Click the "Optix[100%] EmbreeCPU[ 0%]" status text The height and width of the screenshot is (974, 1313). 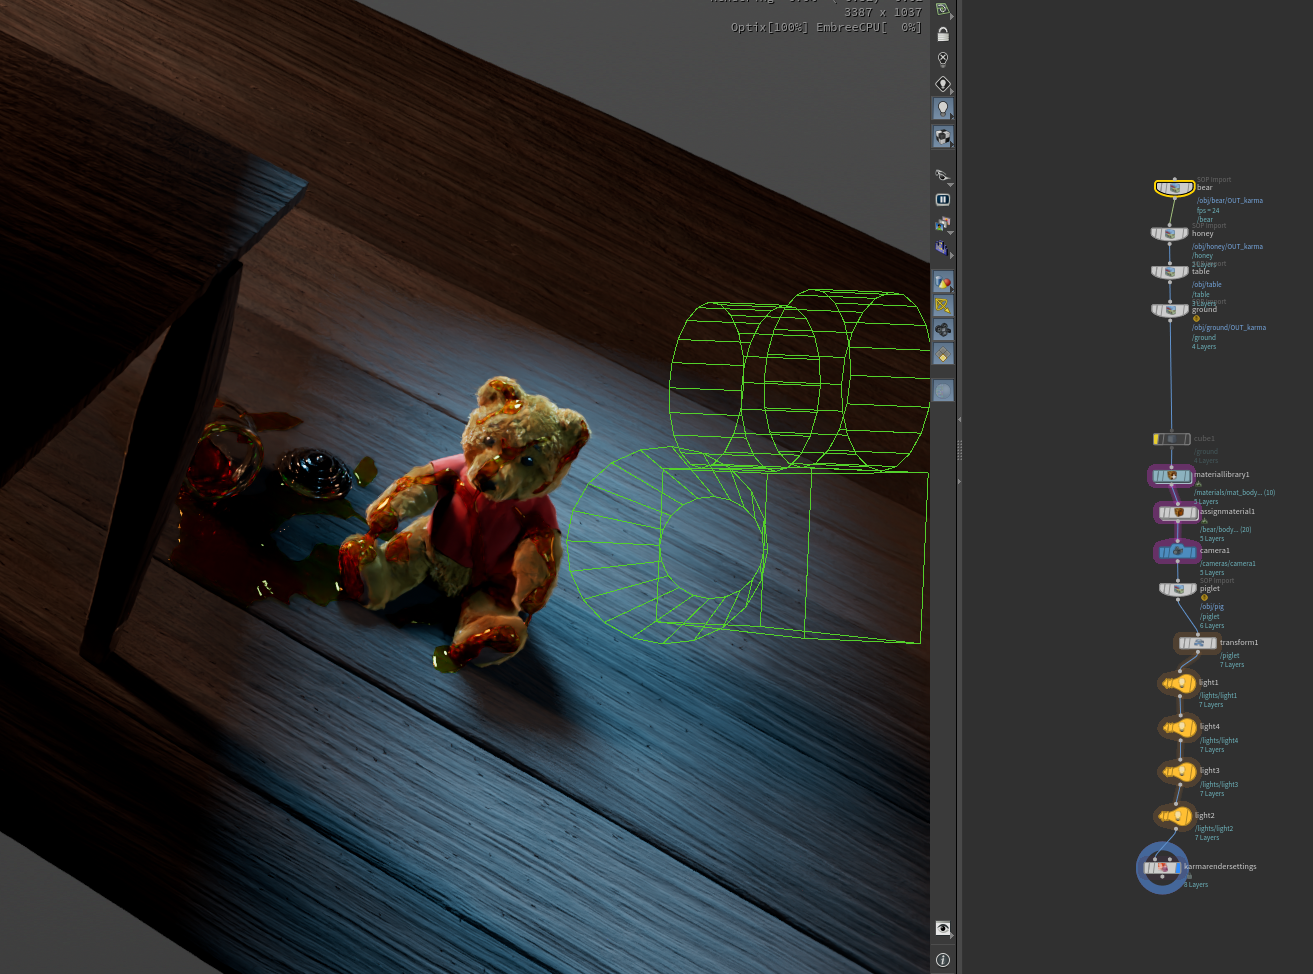[826, 27]
